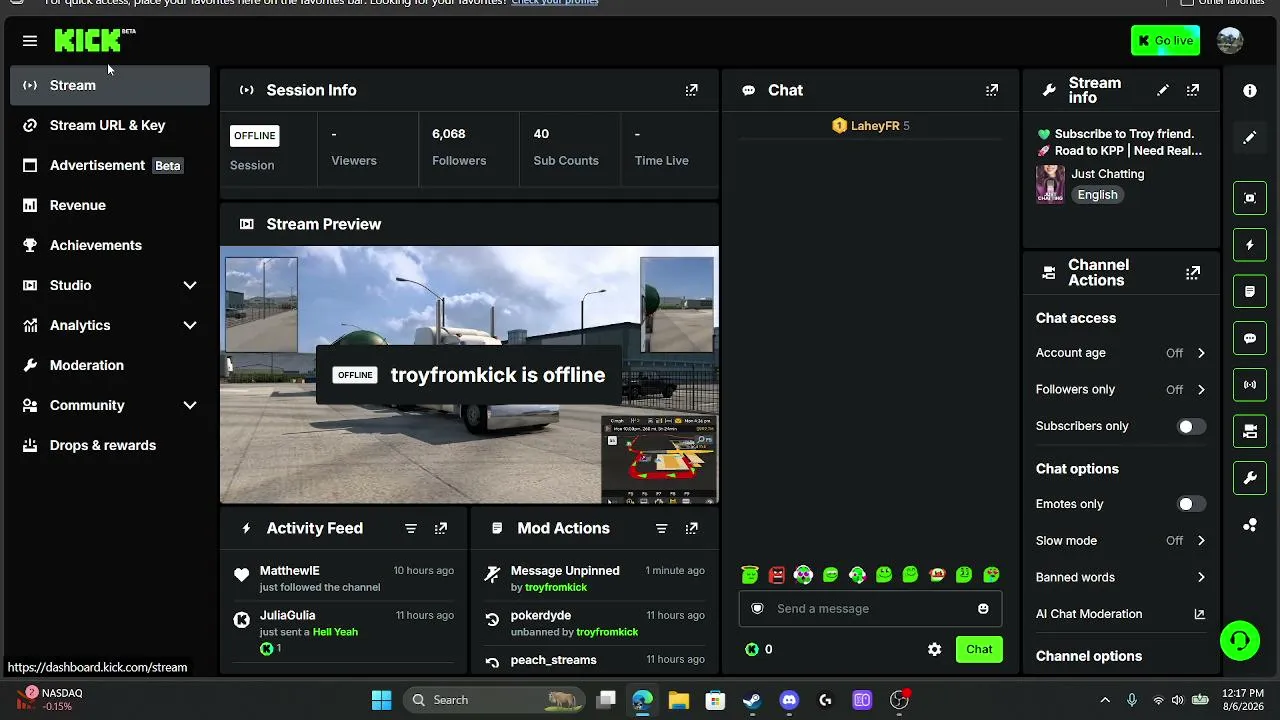Open the emoji picker in message box
1280x720 pixels.
(983, 609)
